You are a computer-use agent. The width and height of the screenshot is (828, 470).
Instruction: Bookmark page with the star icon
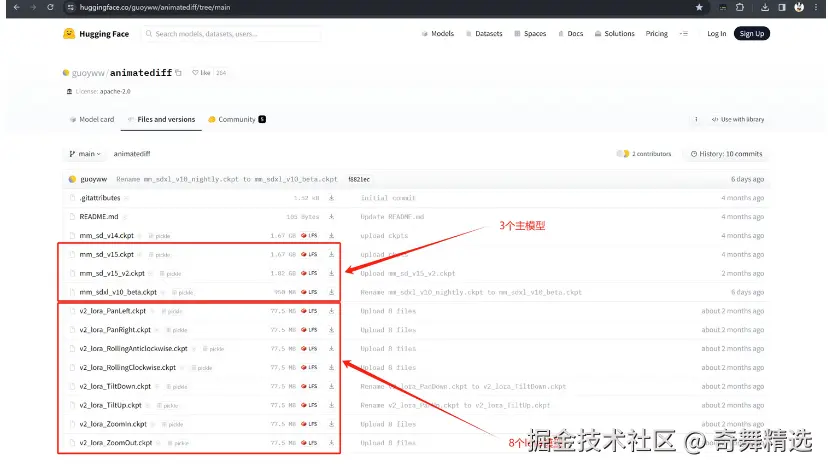coord(699,7)
